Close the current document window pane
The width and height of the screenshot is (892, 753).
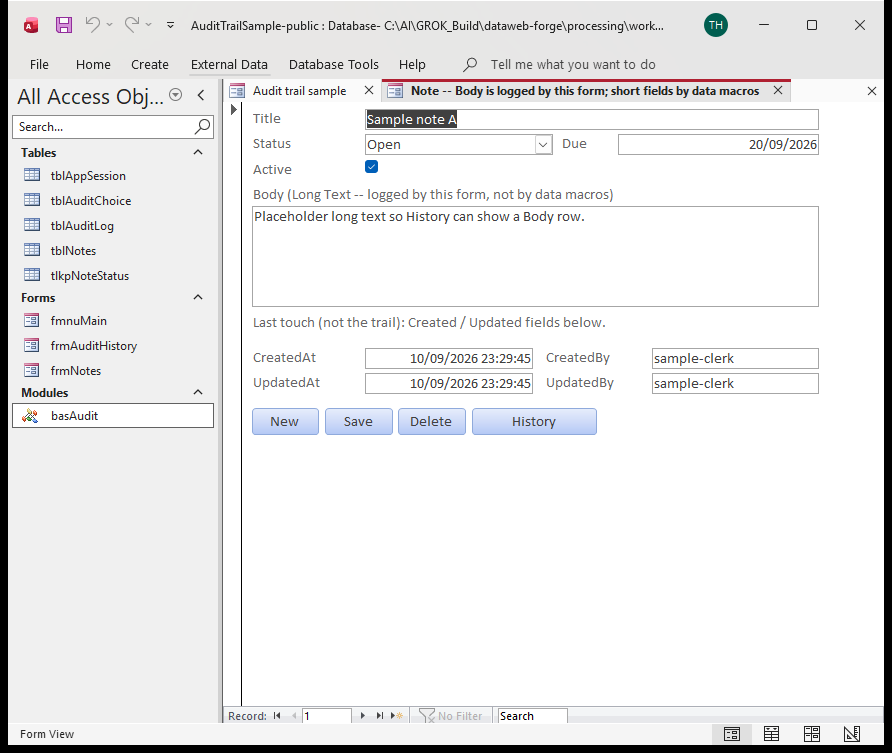(872, 91)
